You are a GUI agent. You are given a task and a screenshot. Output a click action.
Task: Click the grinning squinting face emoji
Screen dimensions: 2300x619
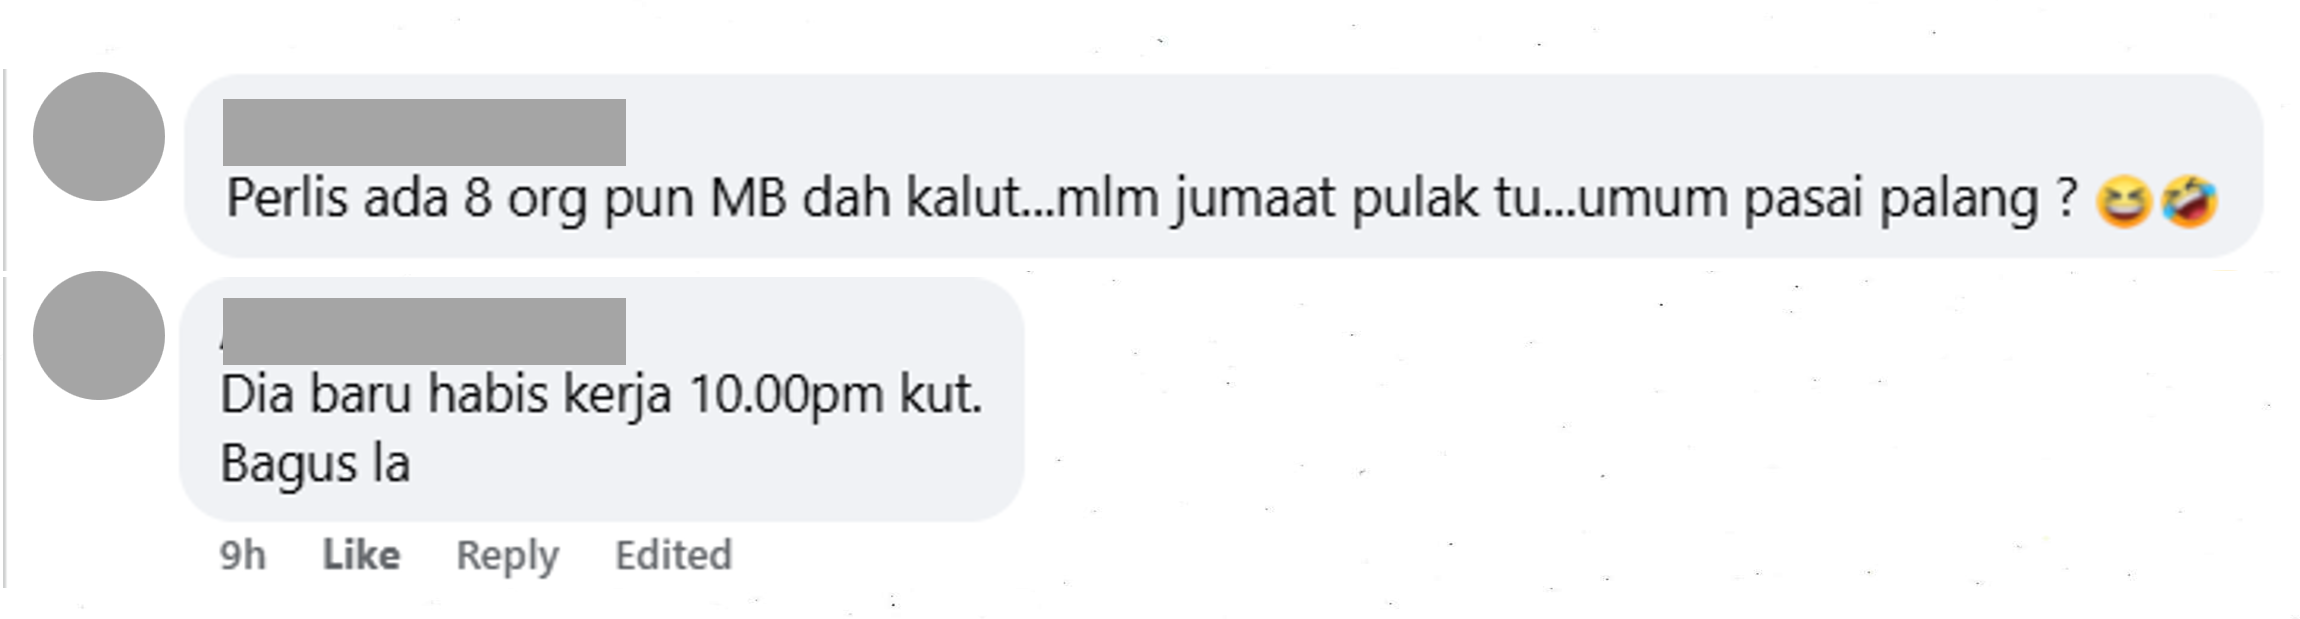pyautogui.click(x=2122, y=201)
